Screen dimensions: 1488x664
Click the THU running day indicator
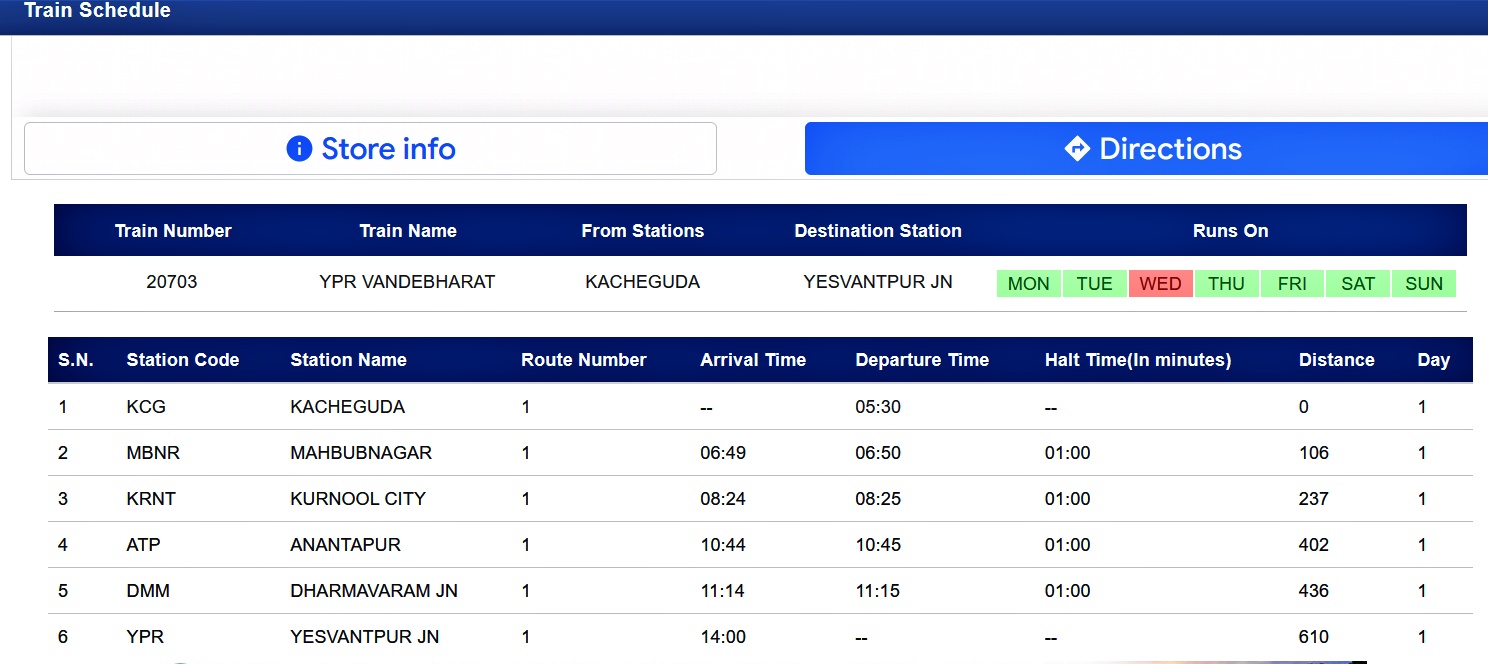point(1226,283)
